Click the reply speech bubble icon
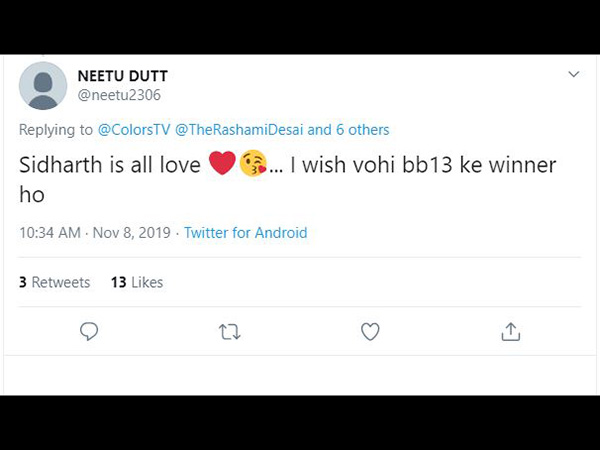The height and width of the screenshot is (450, 600). (x=89, y=331)
